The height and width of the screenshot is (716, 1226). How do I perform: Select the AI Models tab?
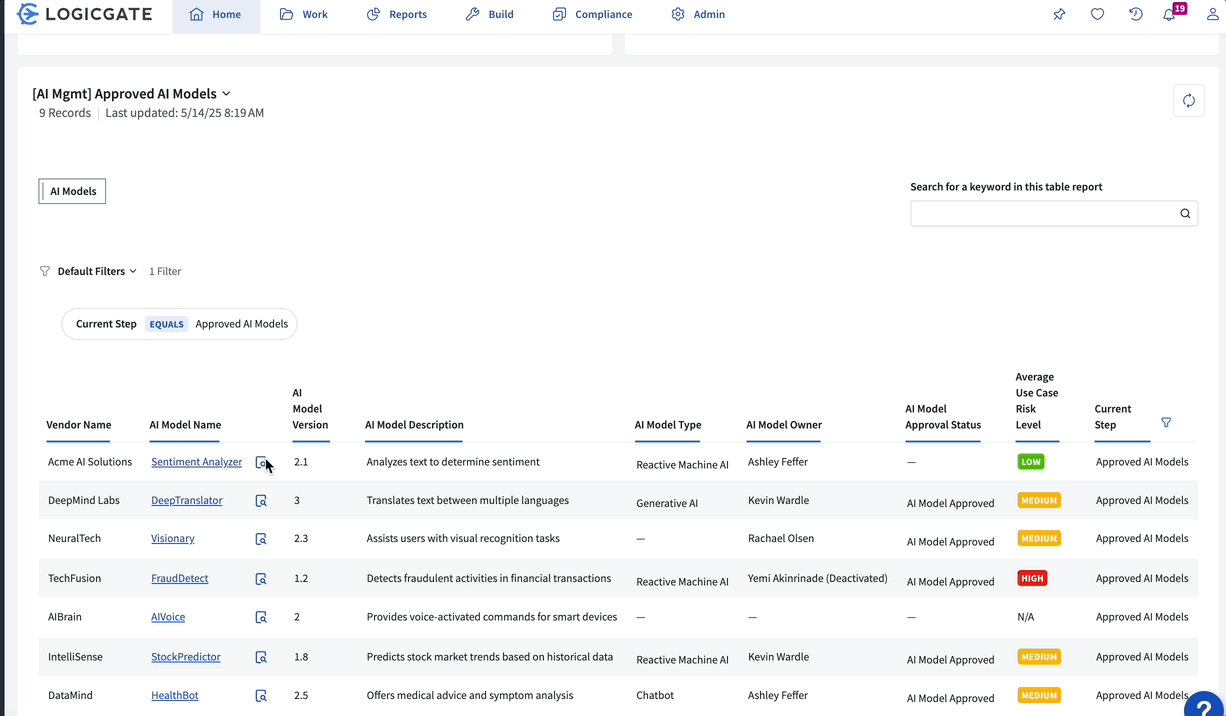72,191
